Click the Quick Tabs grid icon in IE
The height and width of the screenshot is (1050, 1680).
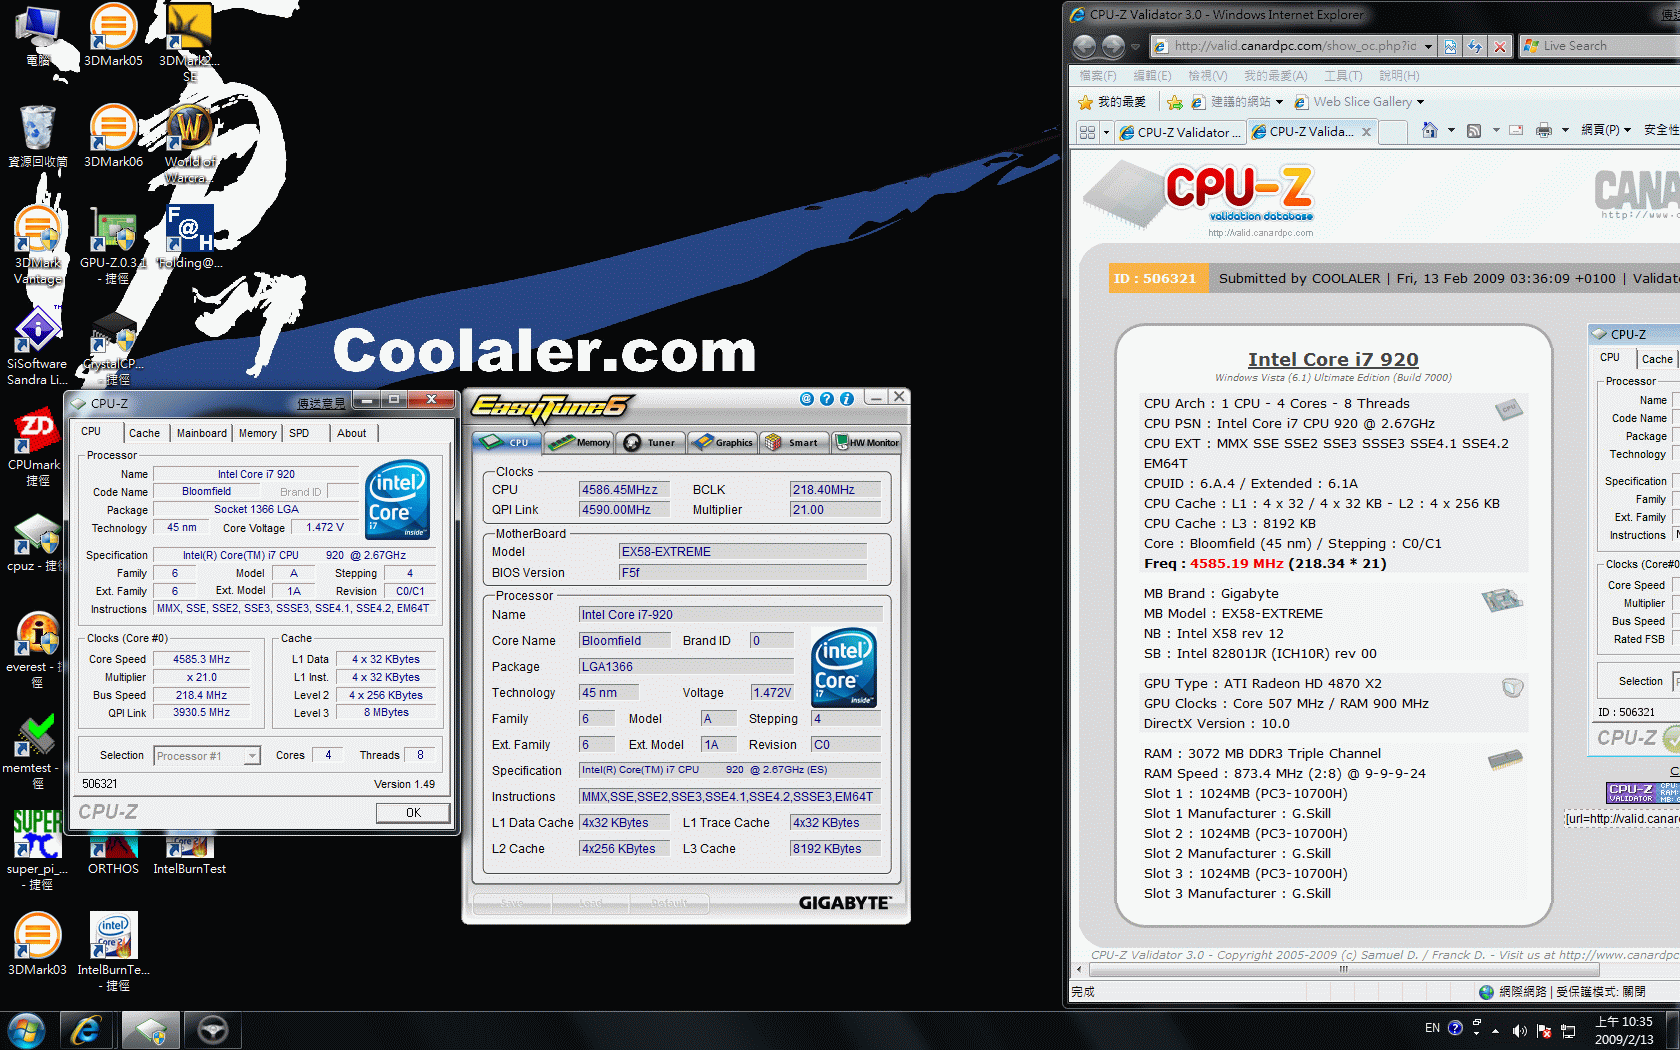pos(1087,132)
